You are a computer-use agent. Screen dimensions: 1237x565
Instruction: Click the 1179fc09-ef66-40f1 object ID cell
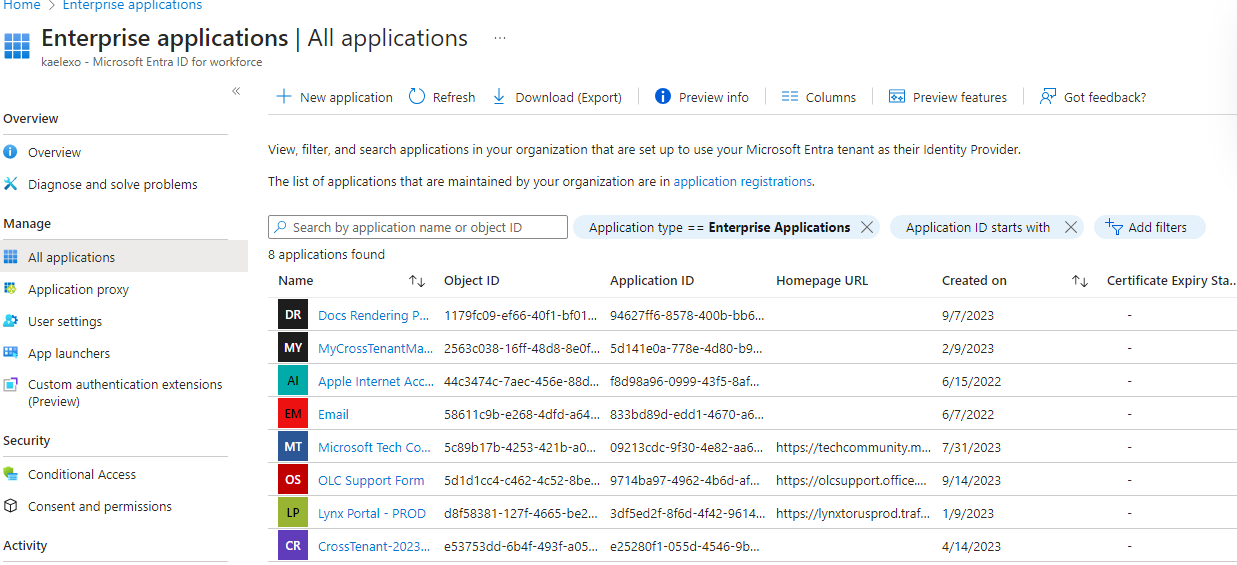521,315
